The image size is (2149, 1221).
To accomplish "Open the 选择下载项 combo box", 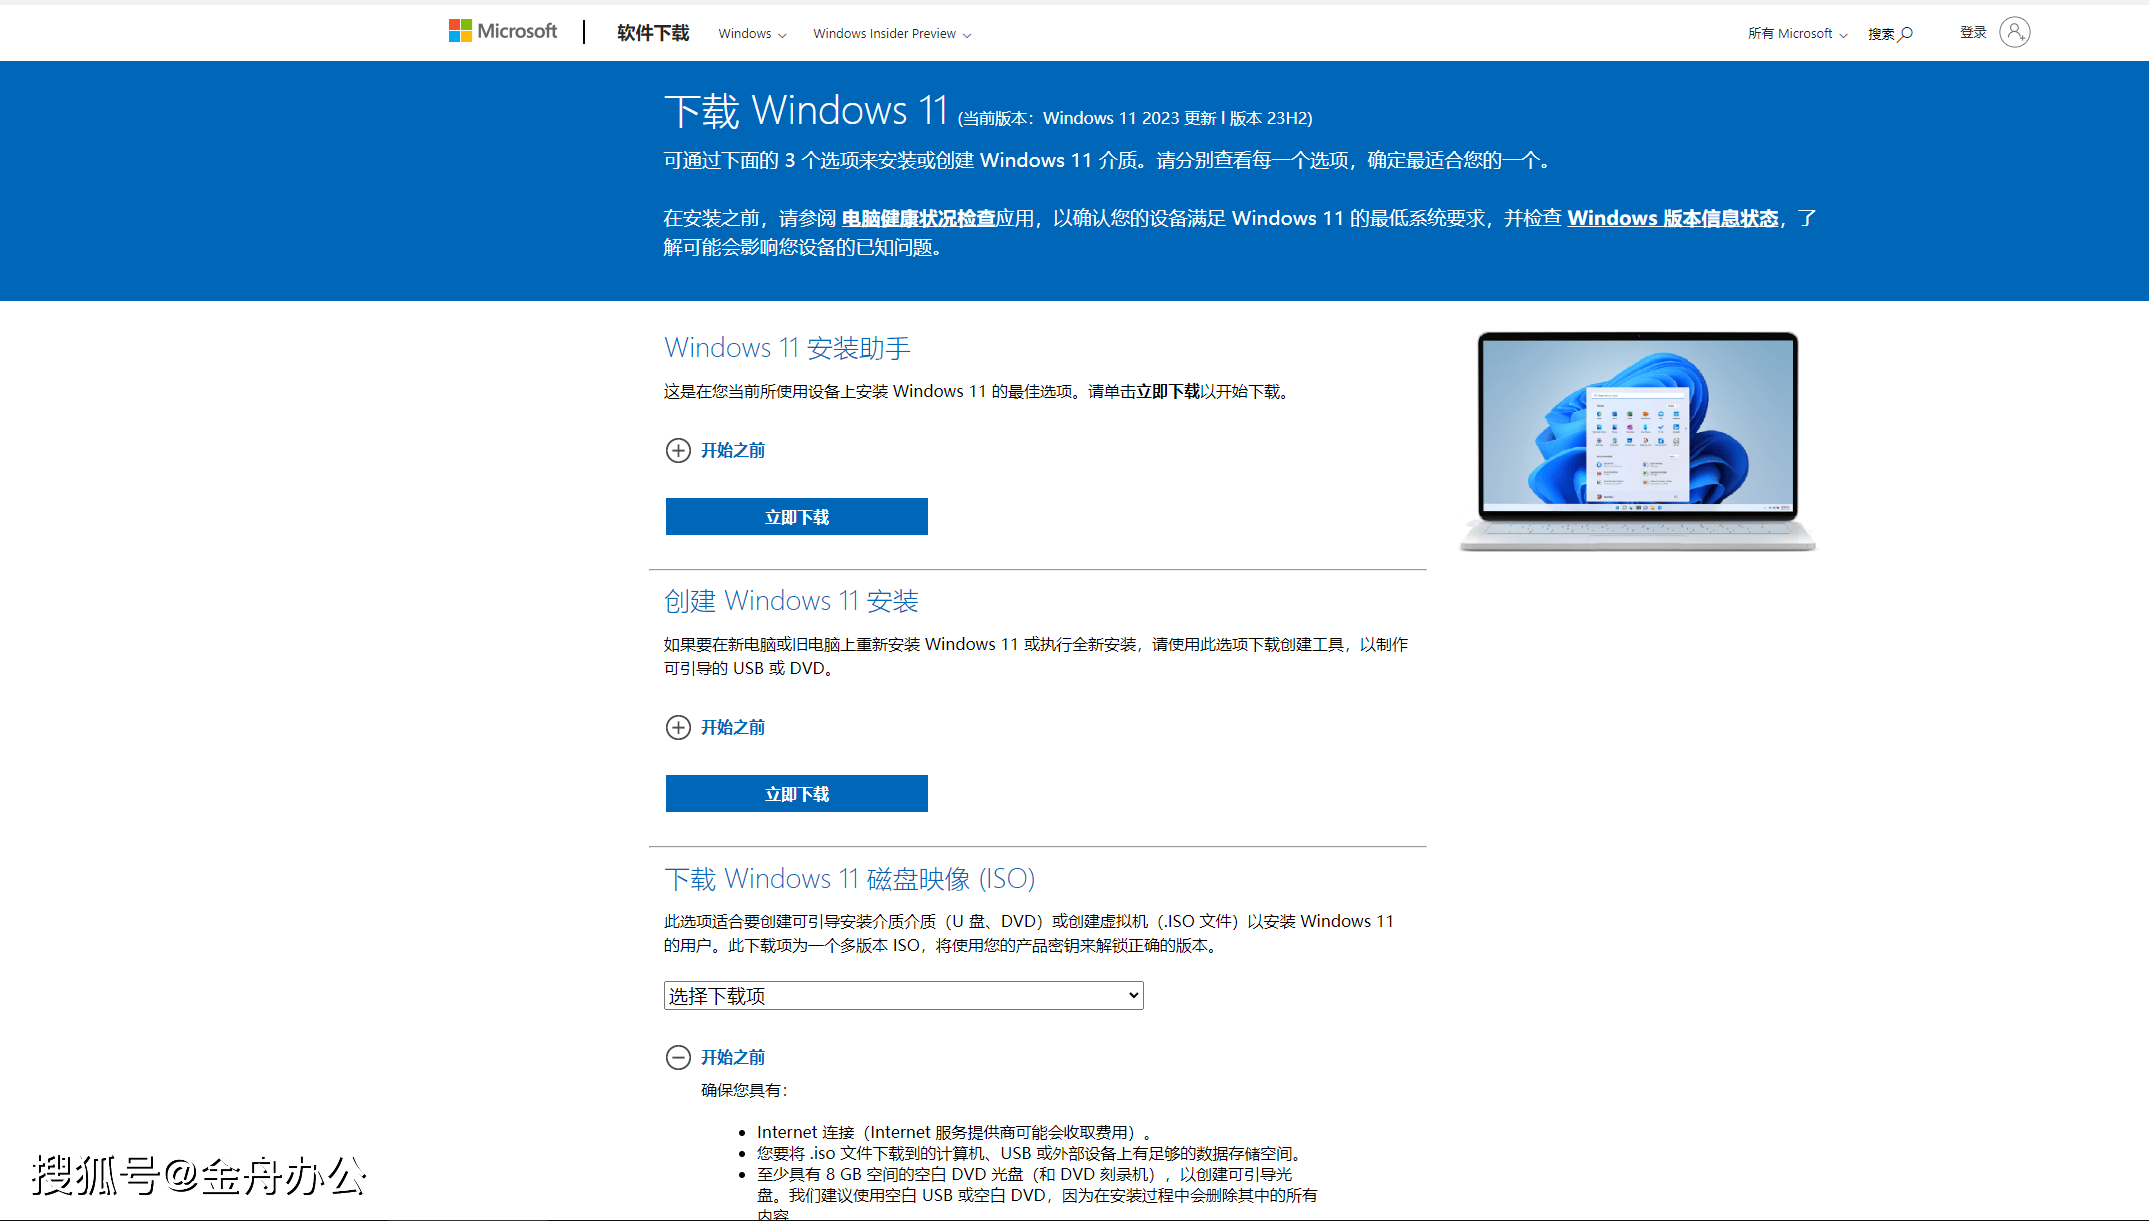I will [x=903, y=996].
